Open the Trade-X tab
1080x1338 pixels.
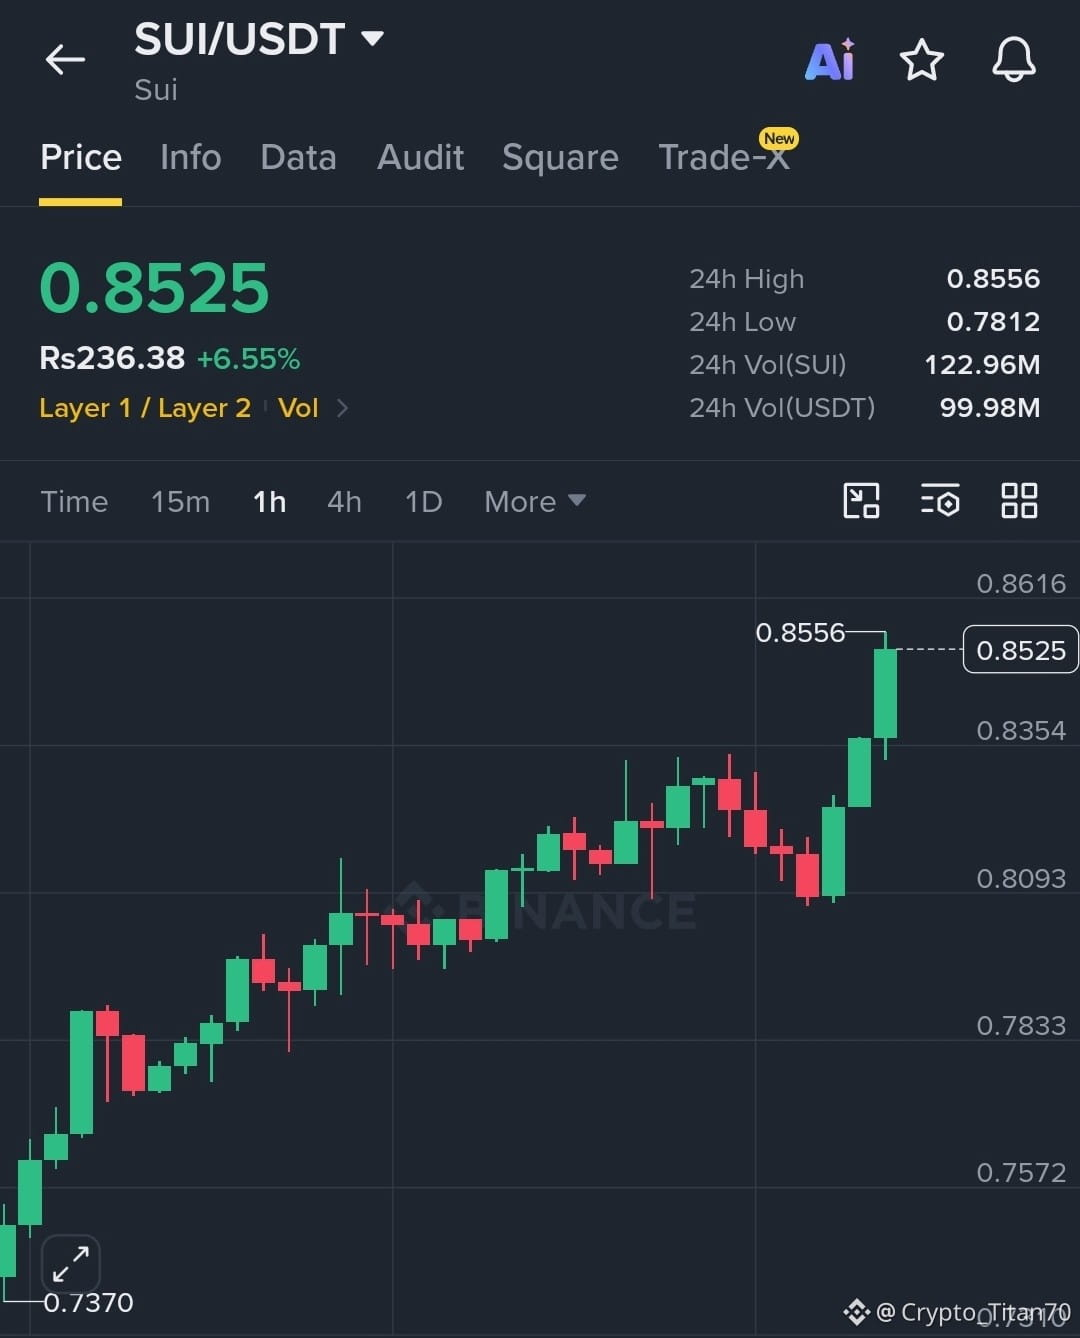pyautogui.click(x=724, y=157)
